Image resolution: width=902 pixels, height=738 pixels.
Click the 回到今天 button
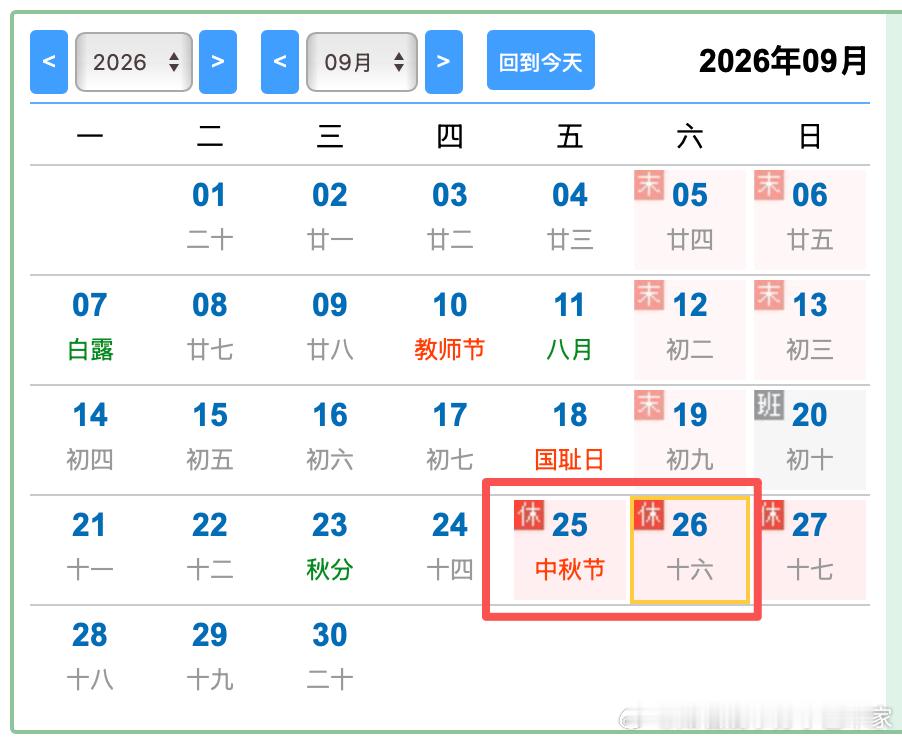(541, 60)
